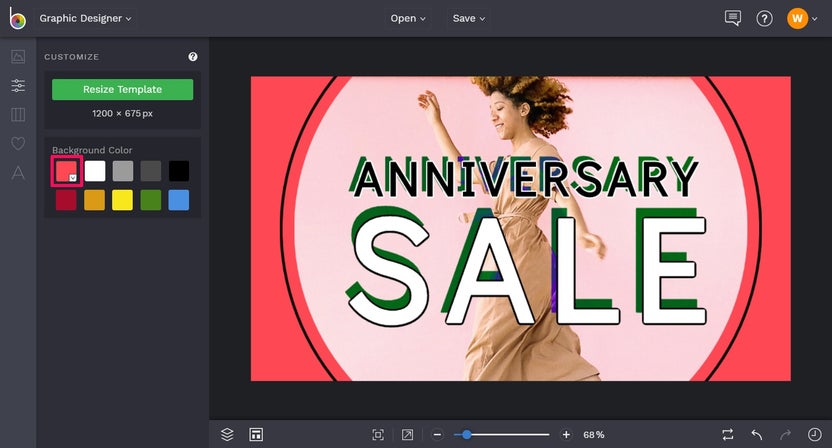Image resolution: width=832 pixels, height=448 pixels.
Task: Expand the user account avatar menu
Action: pos(802,19)
